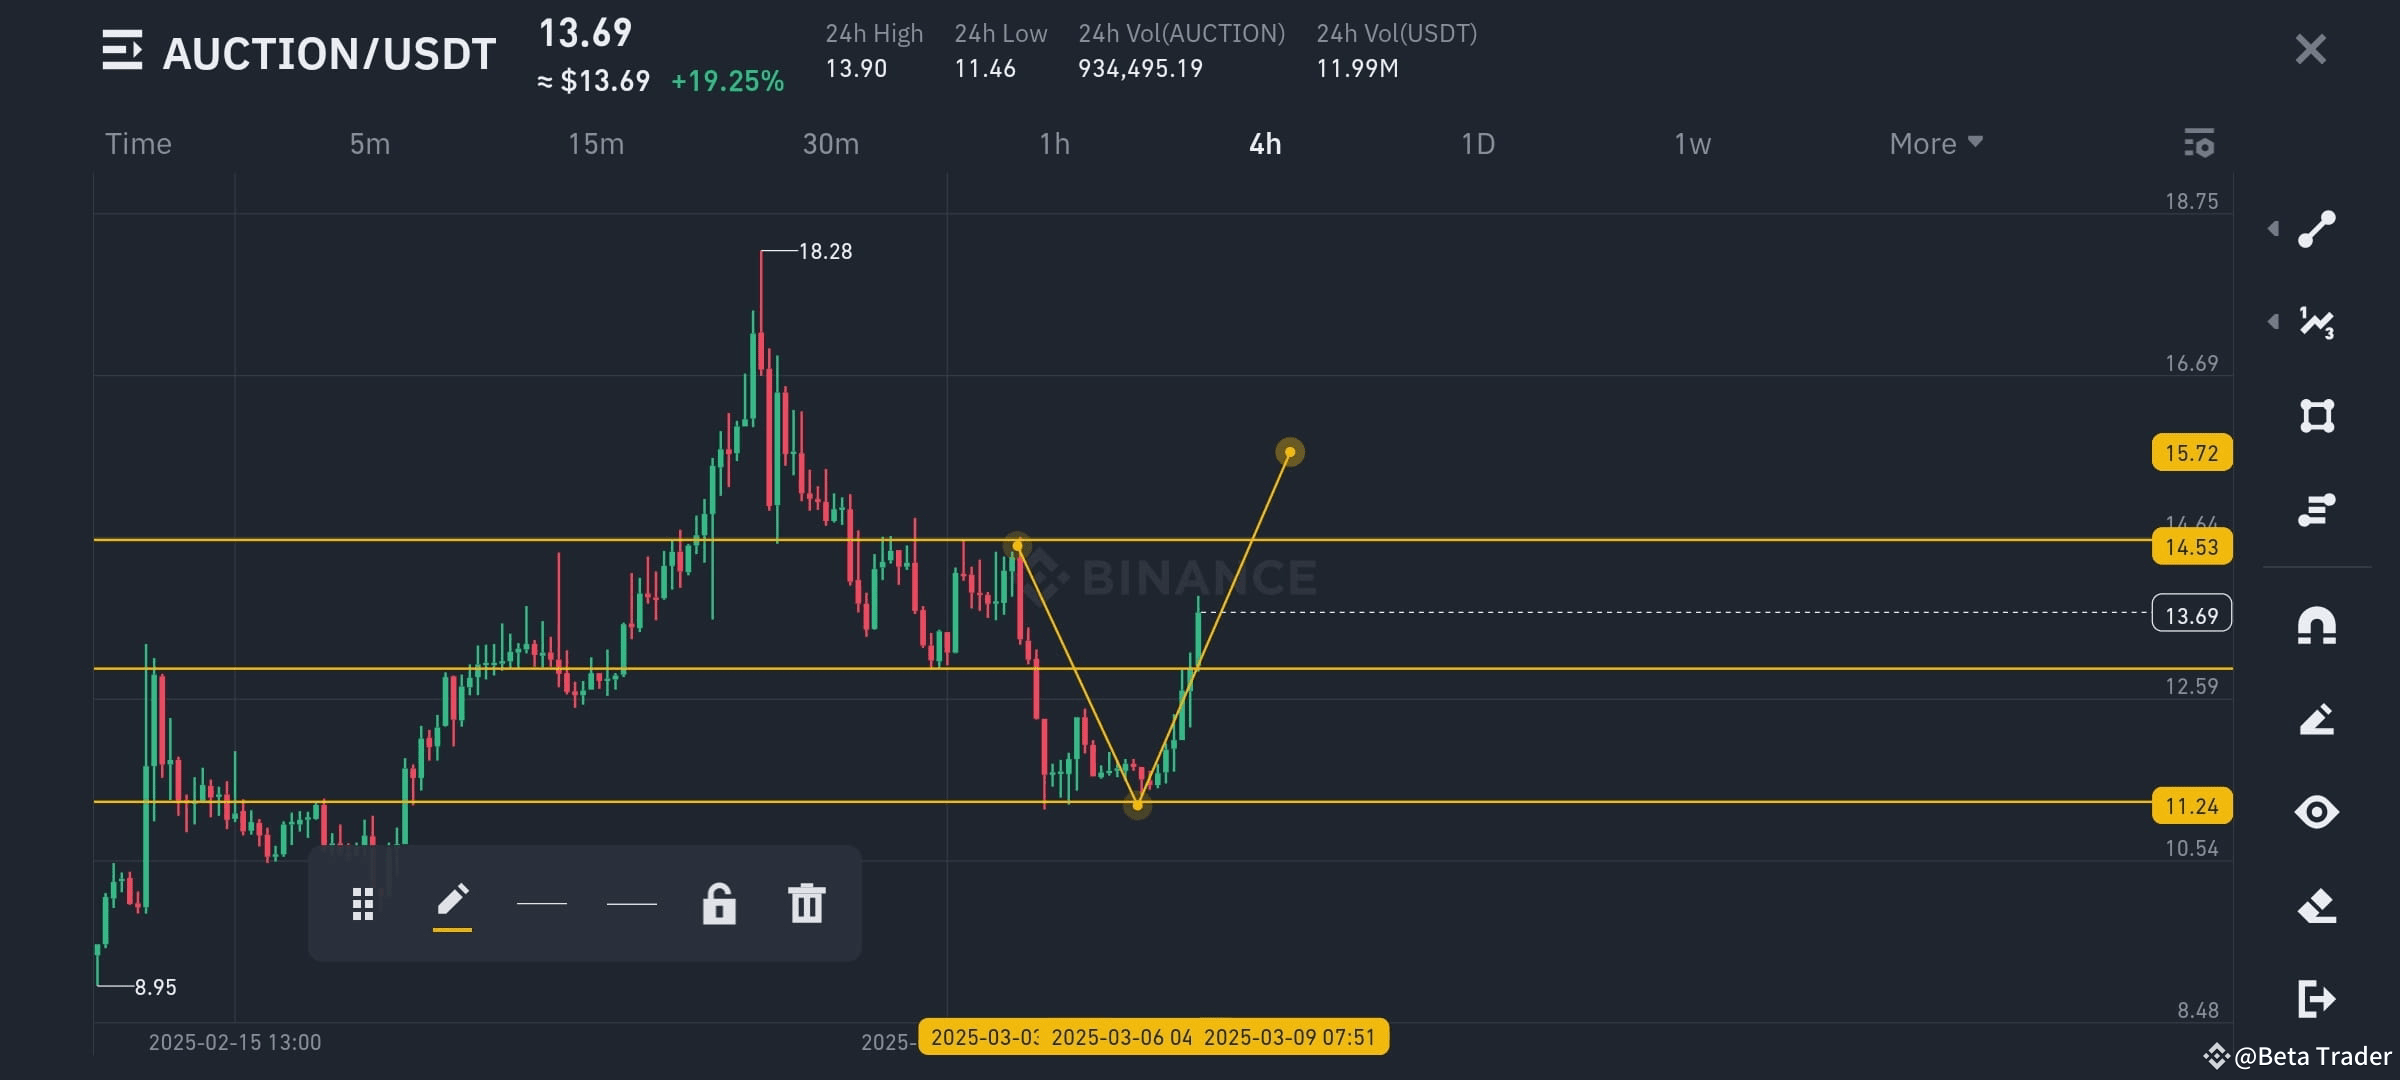Lock the selected drawing via padlock icon
This screenshot has height=1080, width=2400.
coord(719,903)
